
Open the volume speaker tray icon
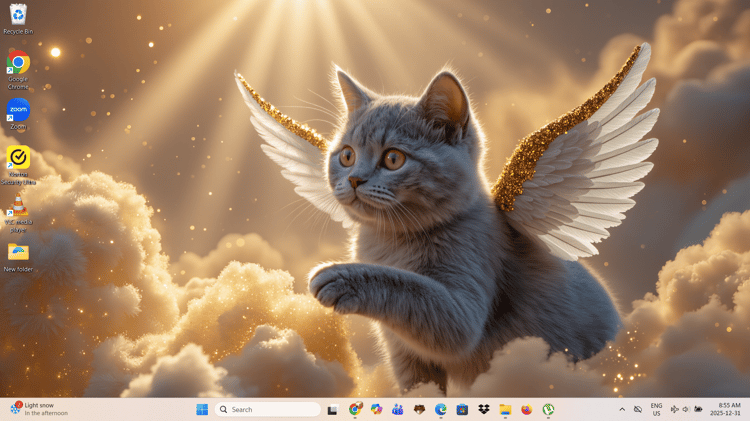click(686, 410)
